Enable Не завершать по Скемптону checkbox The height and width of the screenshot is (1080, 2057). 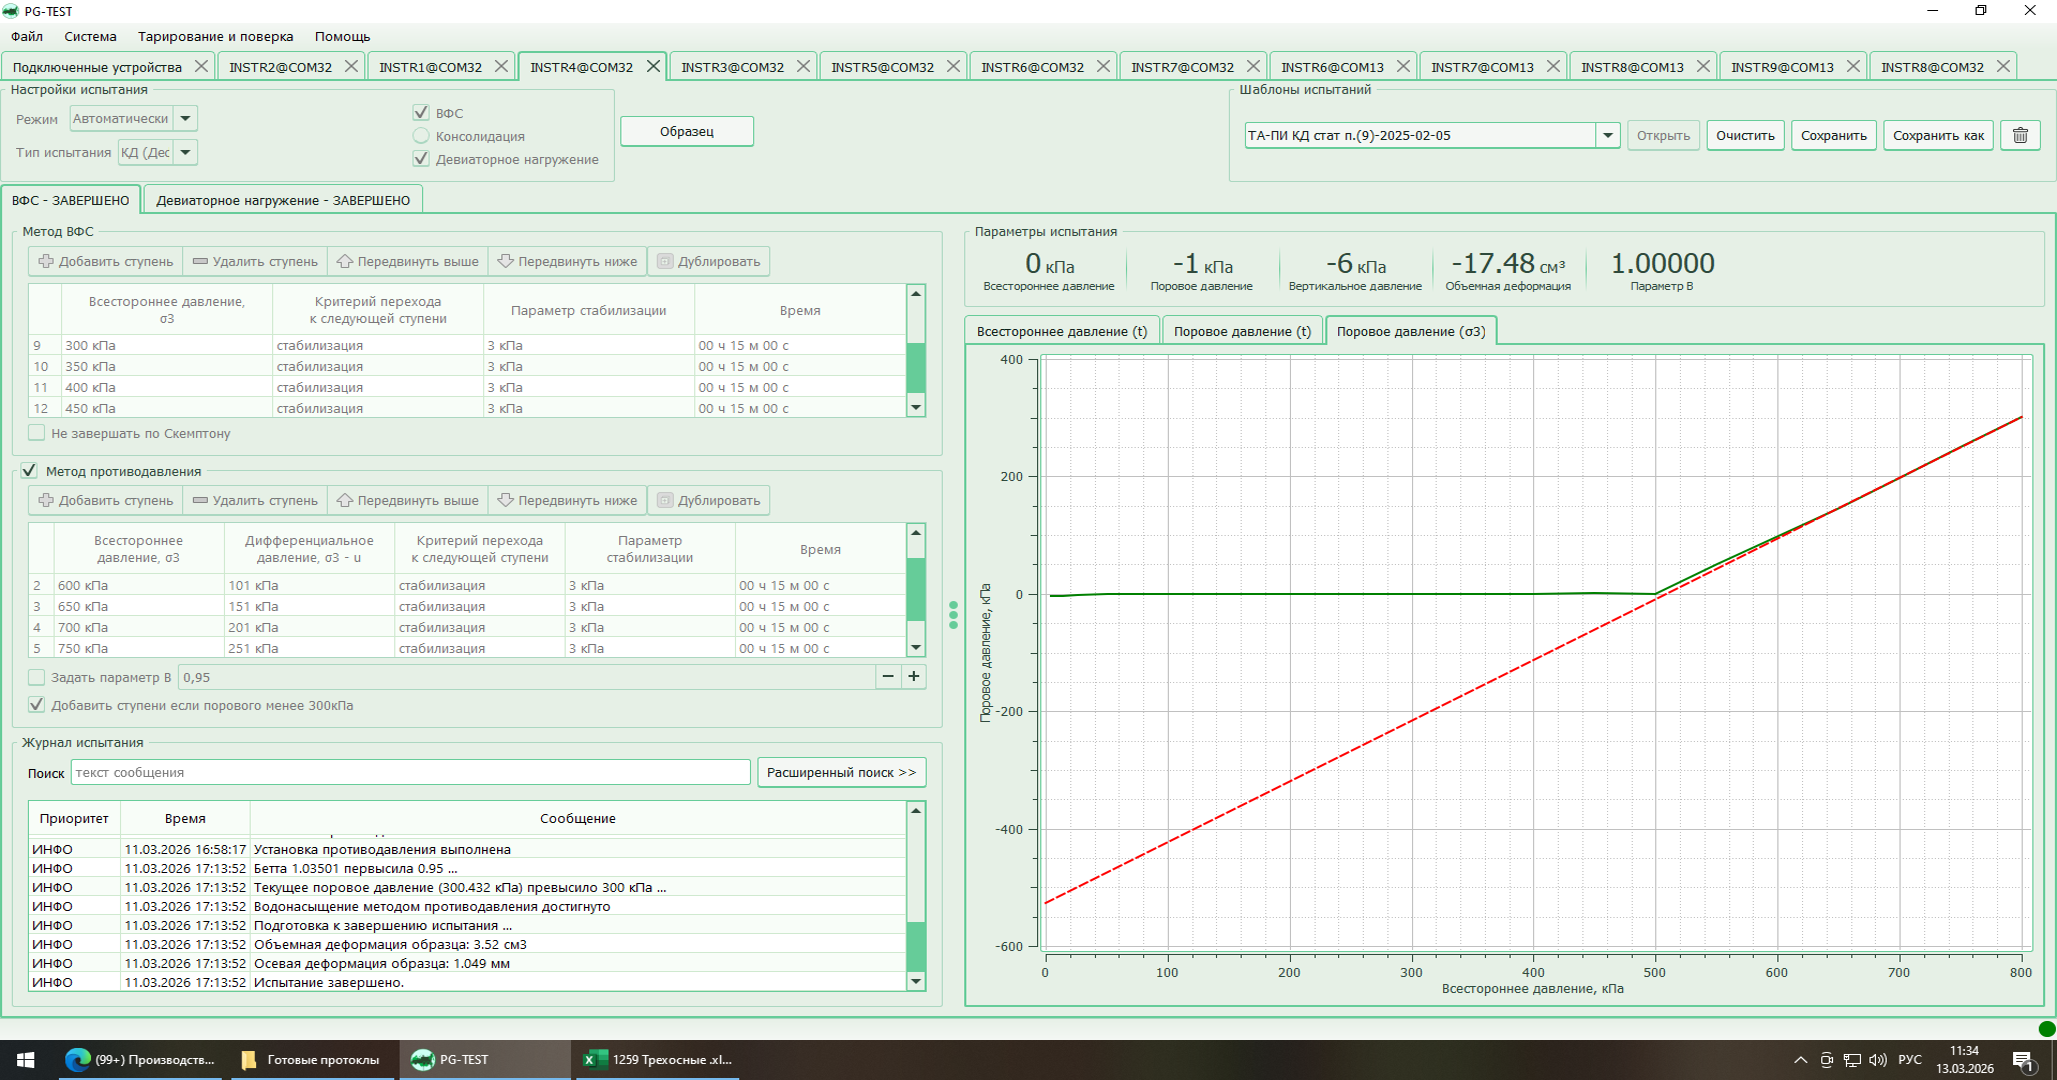pos(37,433)
